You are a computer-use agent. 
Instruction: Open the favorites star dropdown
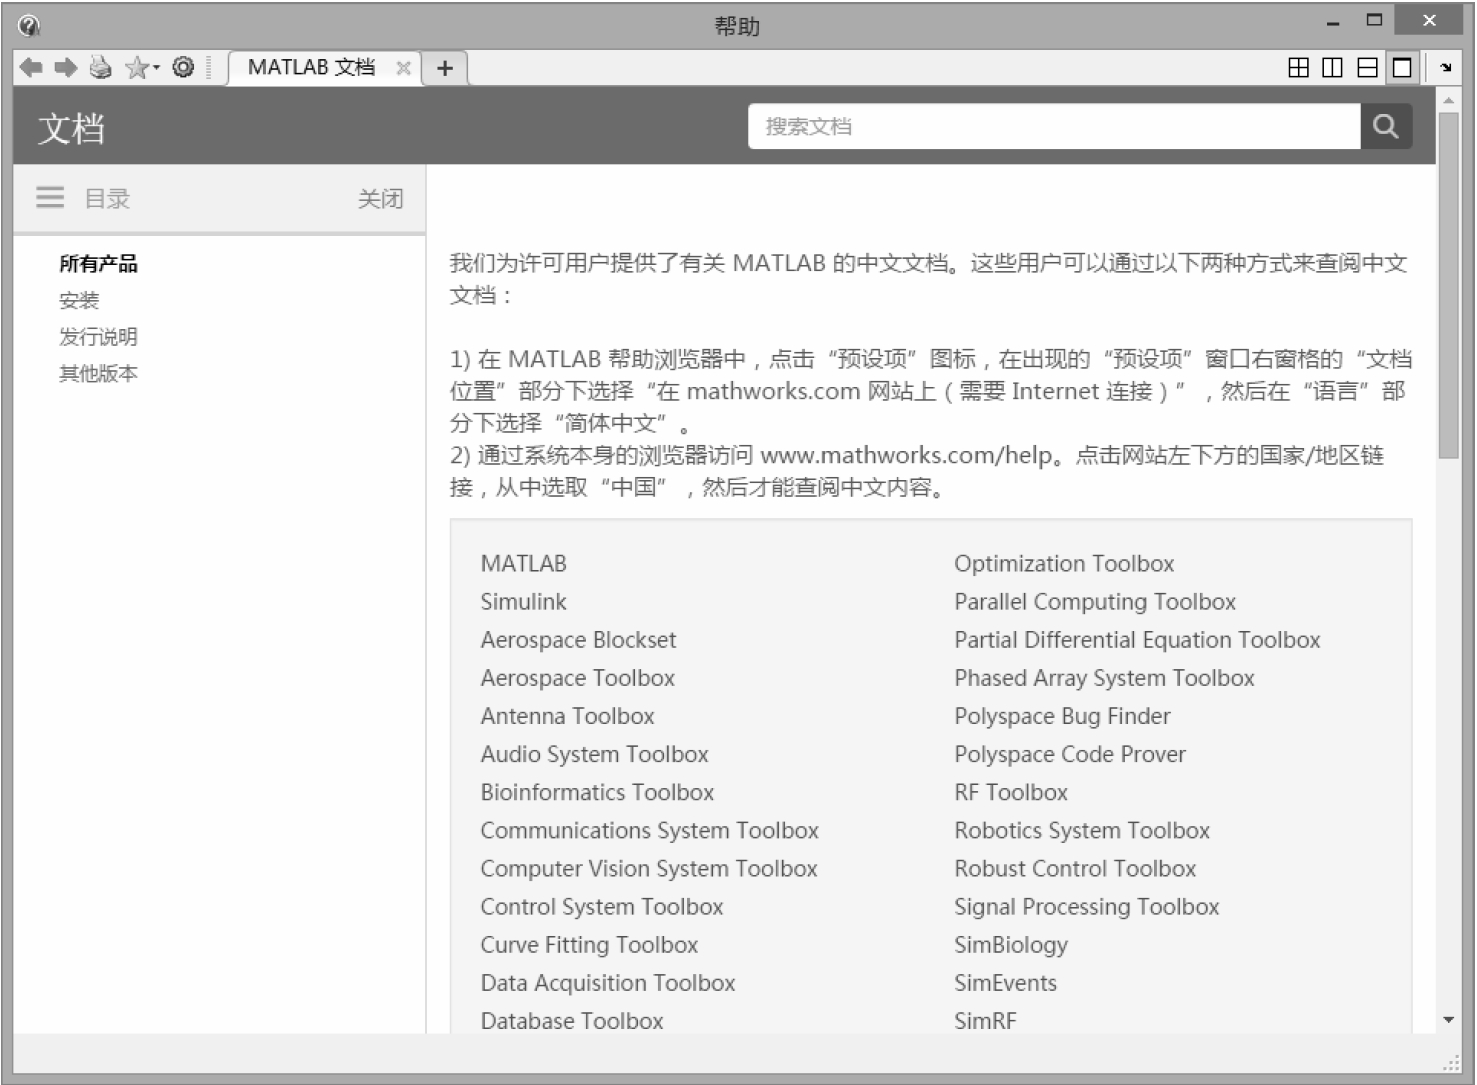click(141, 68)
